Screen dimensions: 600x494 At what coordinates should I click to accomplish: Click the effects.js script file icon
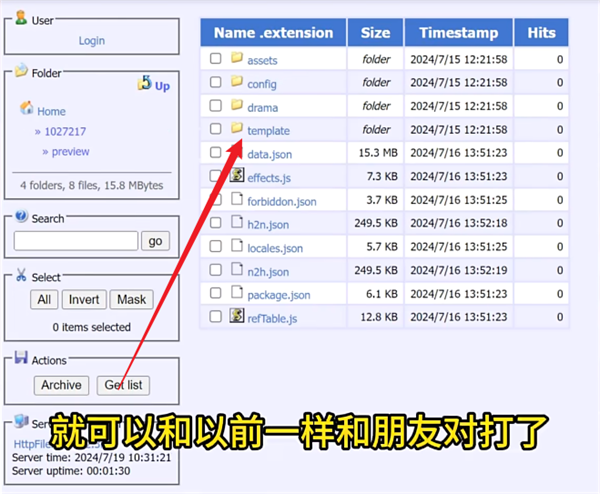237,176
